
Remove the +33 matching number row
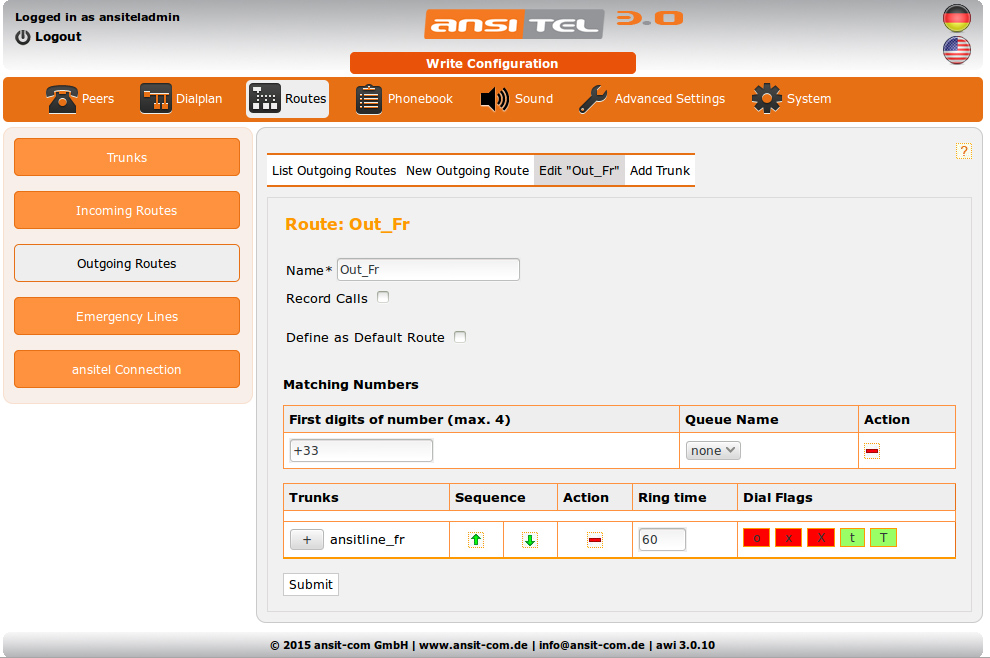click(x=872, y=451)
